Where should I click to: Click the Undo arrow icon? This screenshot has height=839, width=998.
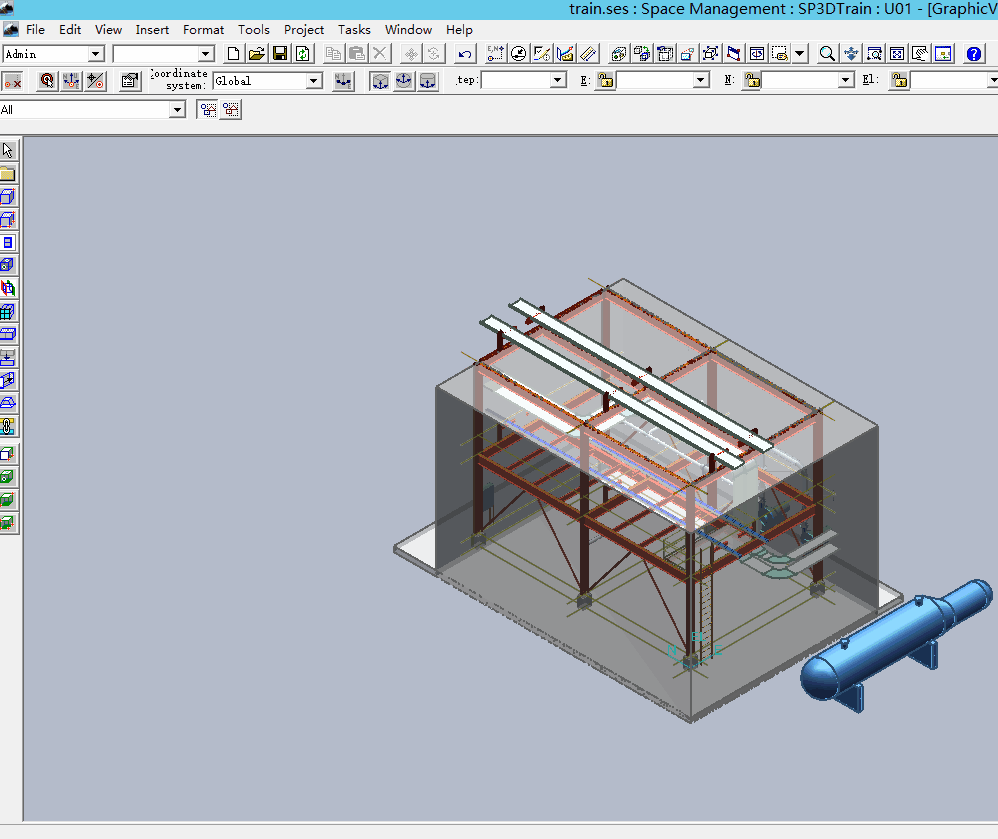point(465,54)
